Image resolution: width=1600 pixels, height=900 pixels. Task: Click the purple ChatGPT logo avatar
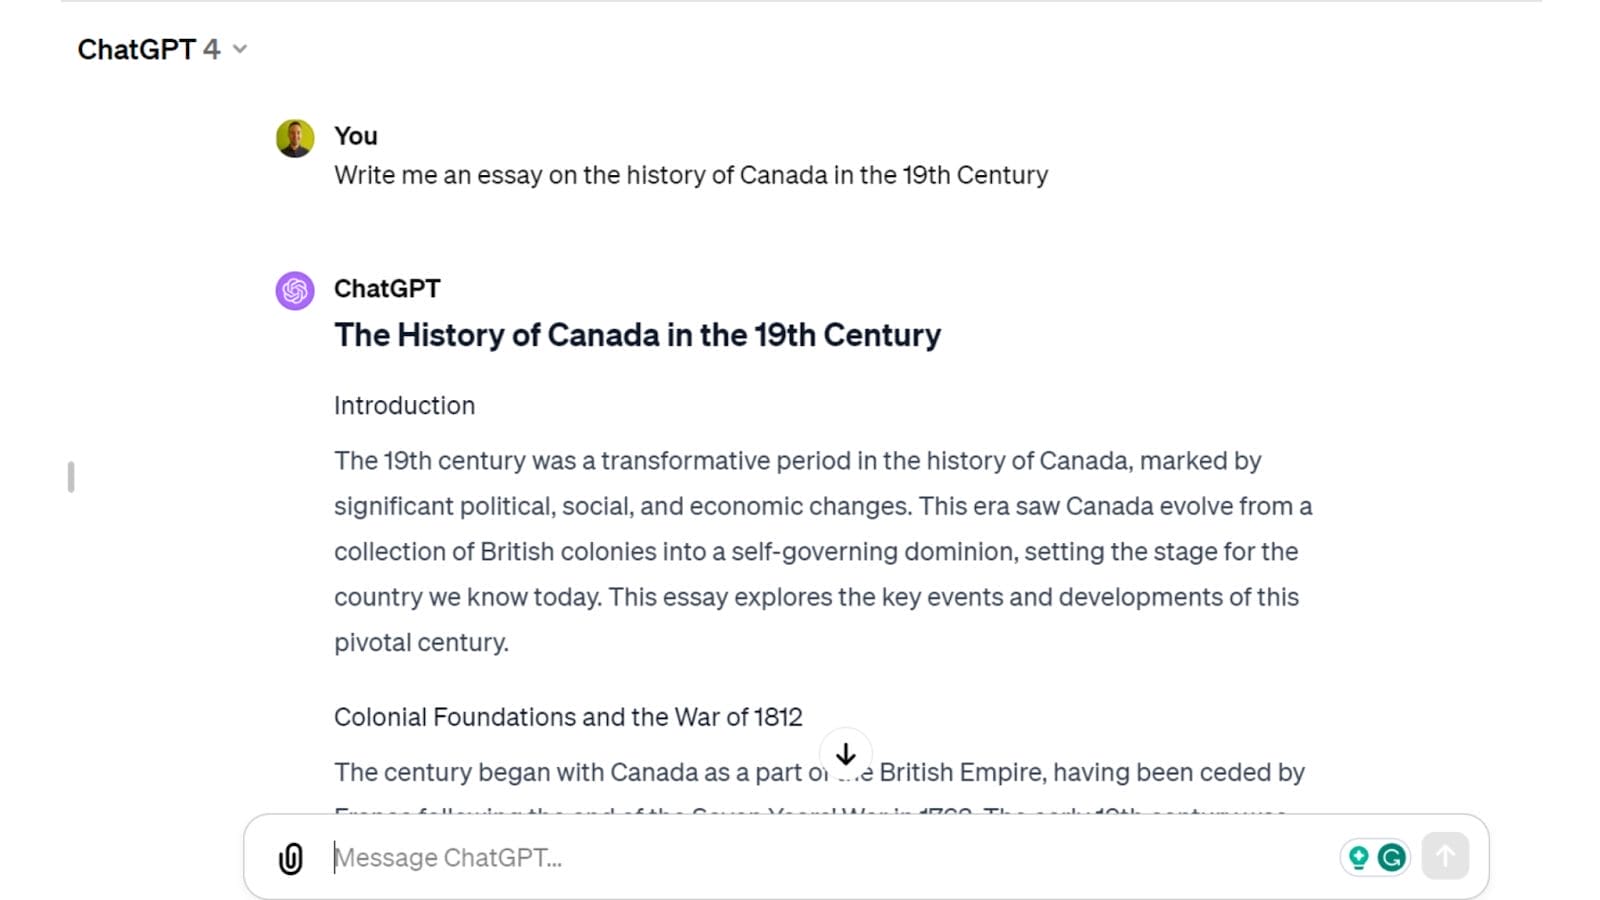coord(295,291)
